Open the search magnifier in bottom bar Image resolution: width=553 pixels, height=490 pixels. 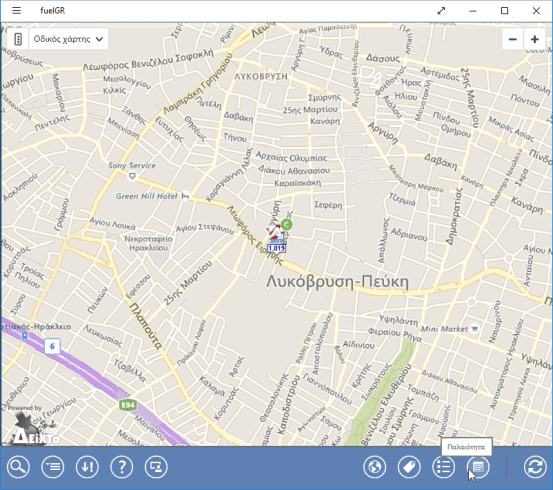pyautogui.click(x=18, y=467)
